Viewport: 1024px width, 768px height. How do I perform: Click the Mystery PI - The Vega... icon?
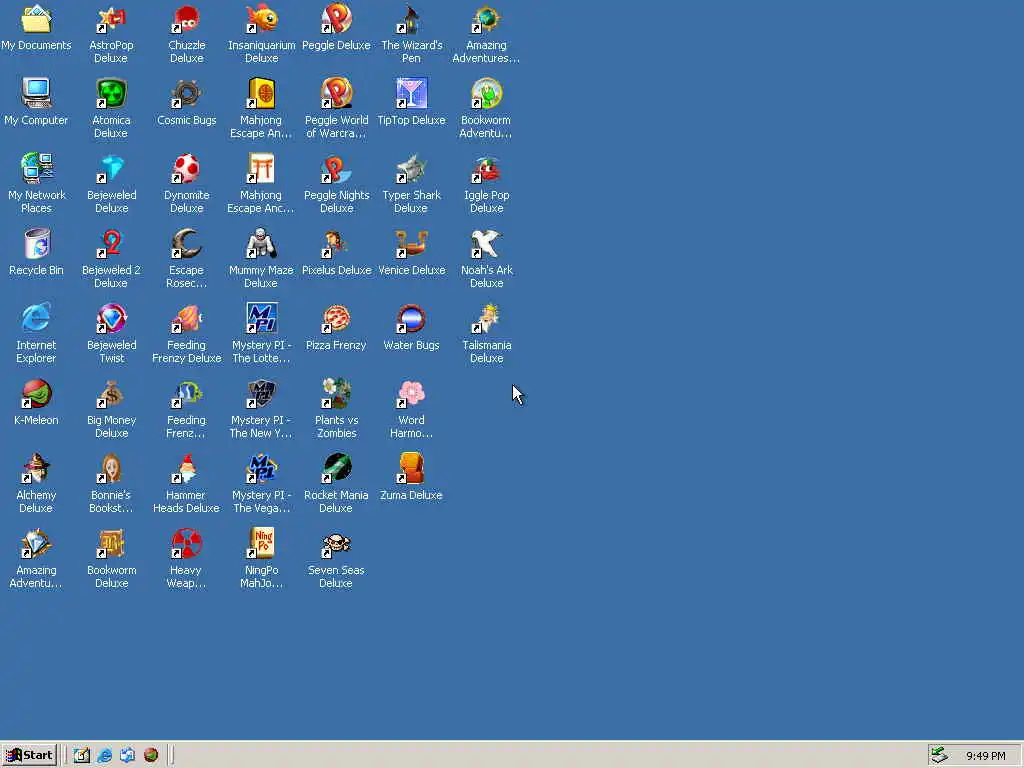pyautogui.click(x=261, y=470)
